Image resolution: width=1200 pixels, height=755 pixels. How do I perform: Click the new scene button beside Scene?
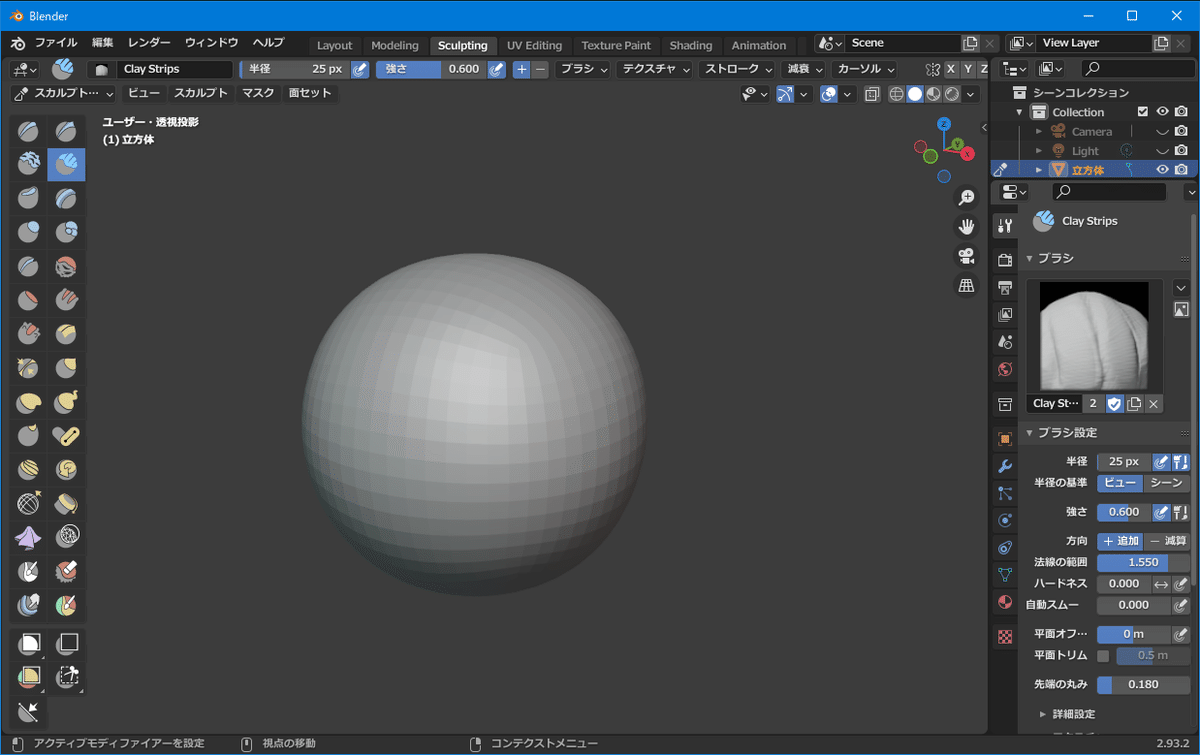pyautogui.click(x=970, y=43)
